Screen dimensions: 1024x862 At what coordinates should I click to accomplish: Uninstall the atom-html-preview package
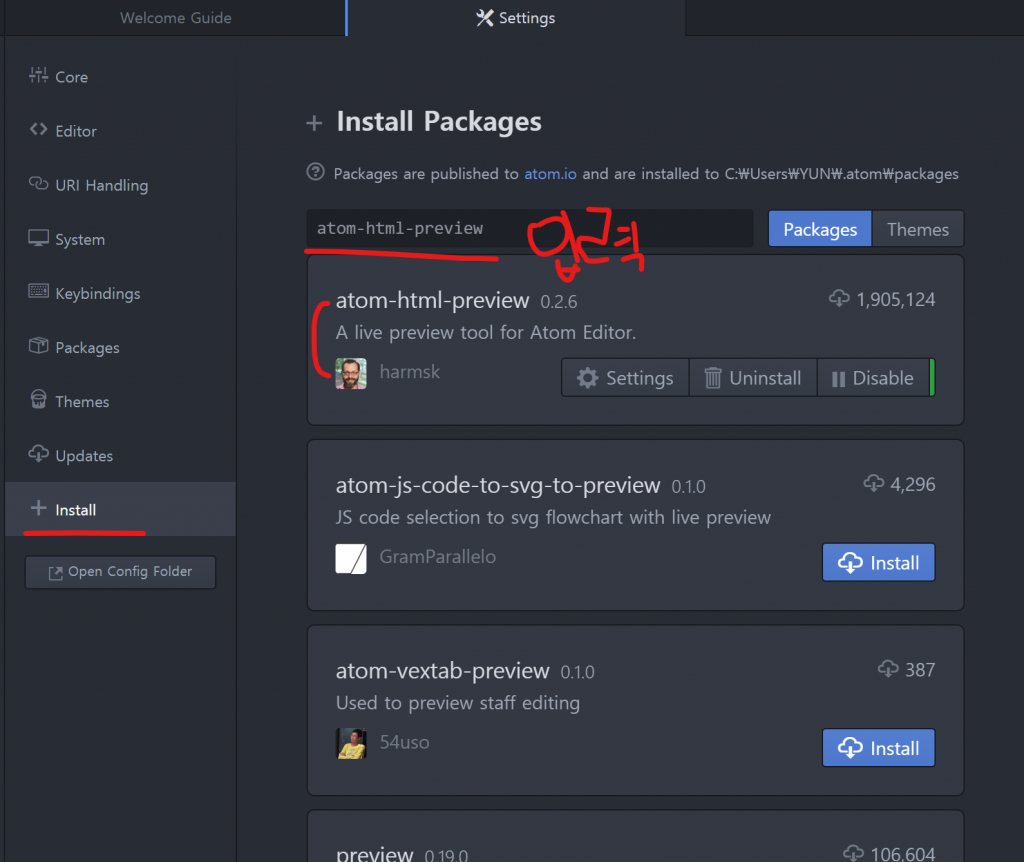tap(753, 377)
